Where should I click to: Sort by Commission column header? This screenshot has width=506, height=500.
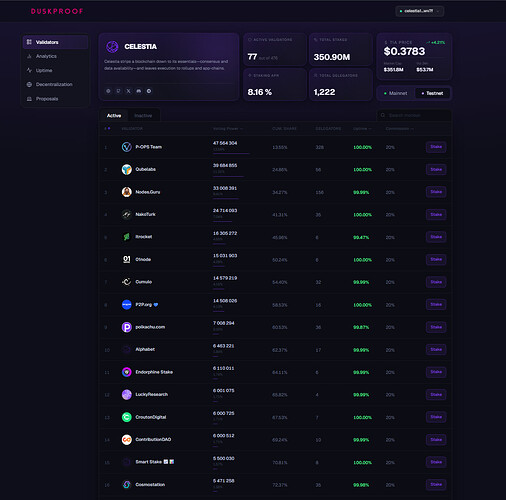coord(399,129)
